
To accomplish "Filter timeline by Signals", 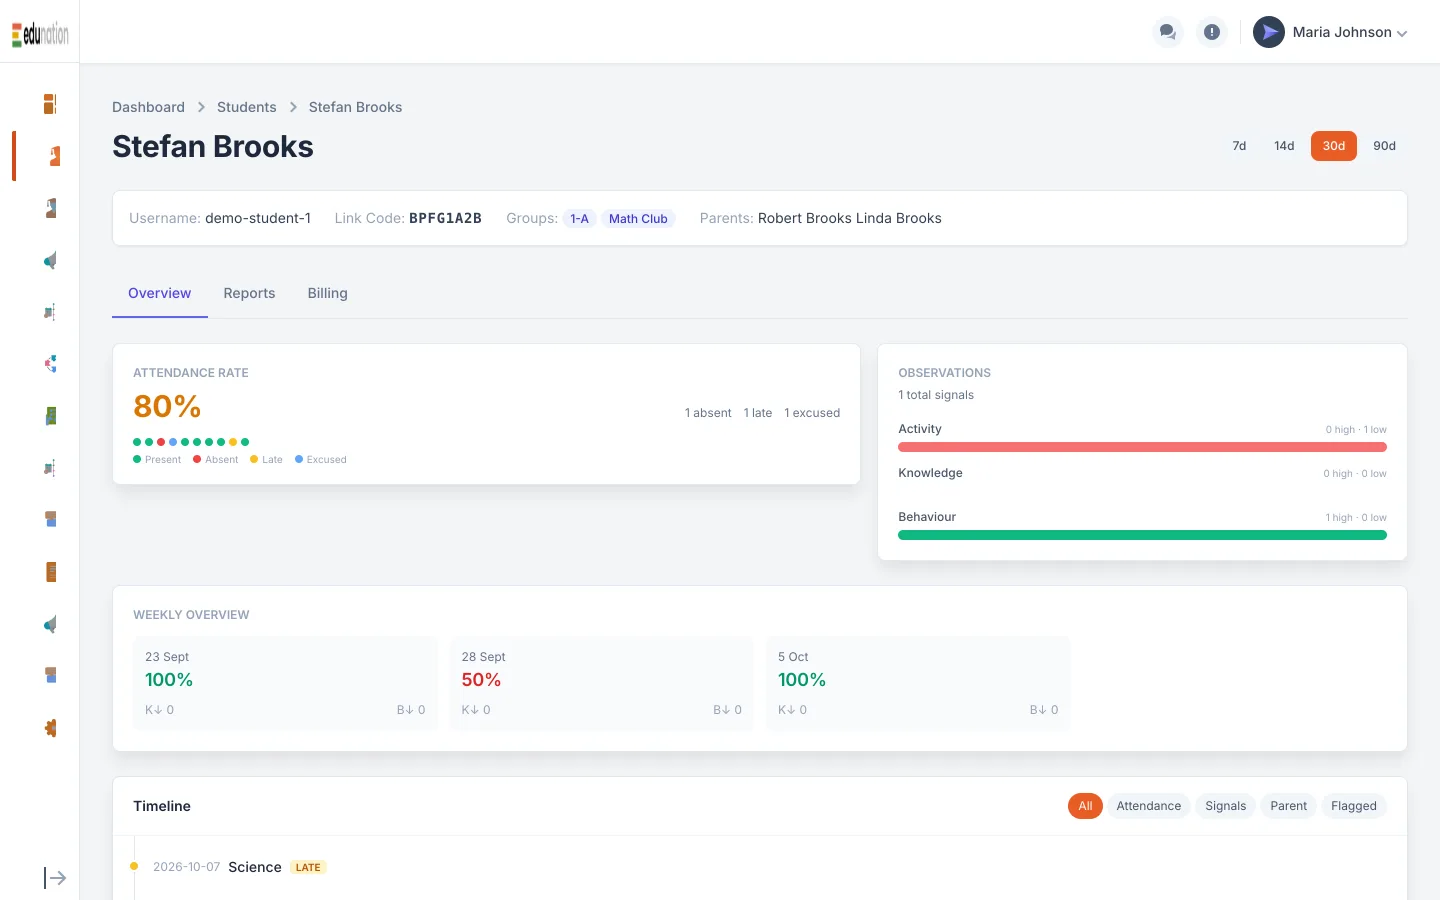I will click(x=1225, y=806).
